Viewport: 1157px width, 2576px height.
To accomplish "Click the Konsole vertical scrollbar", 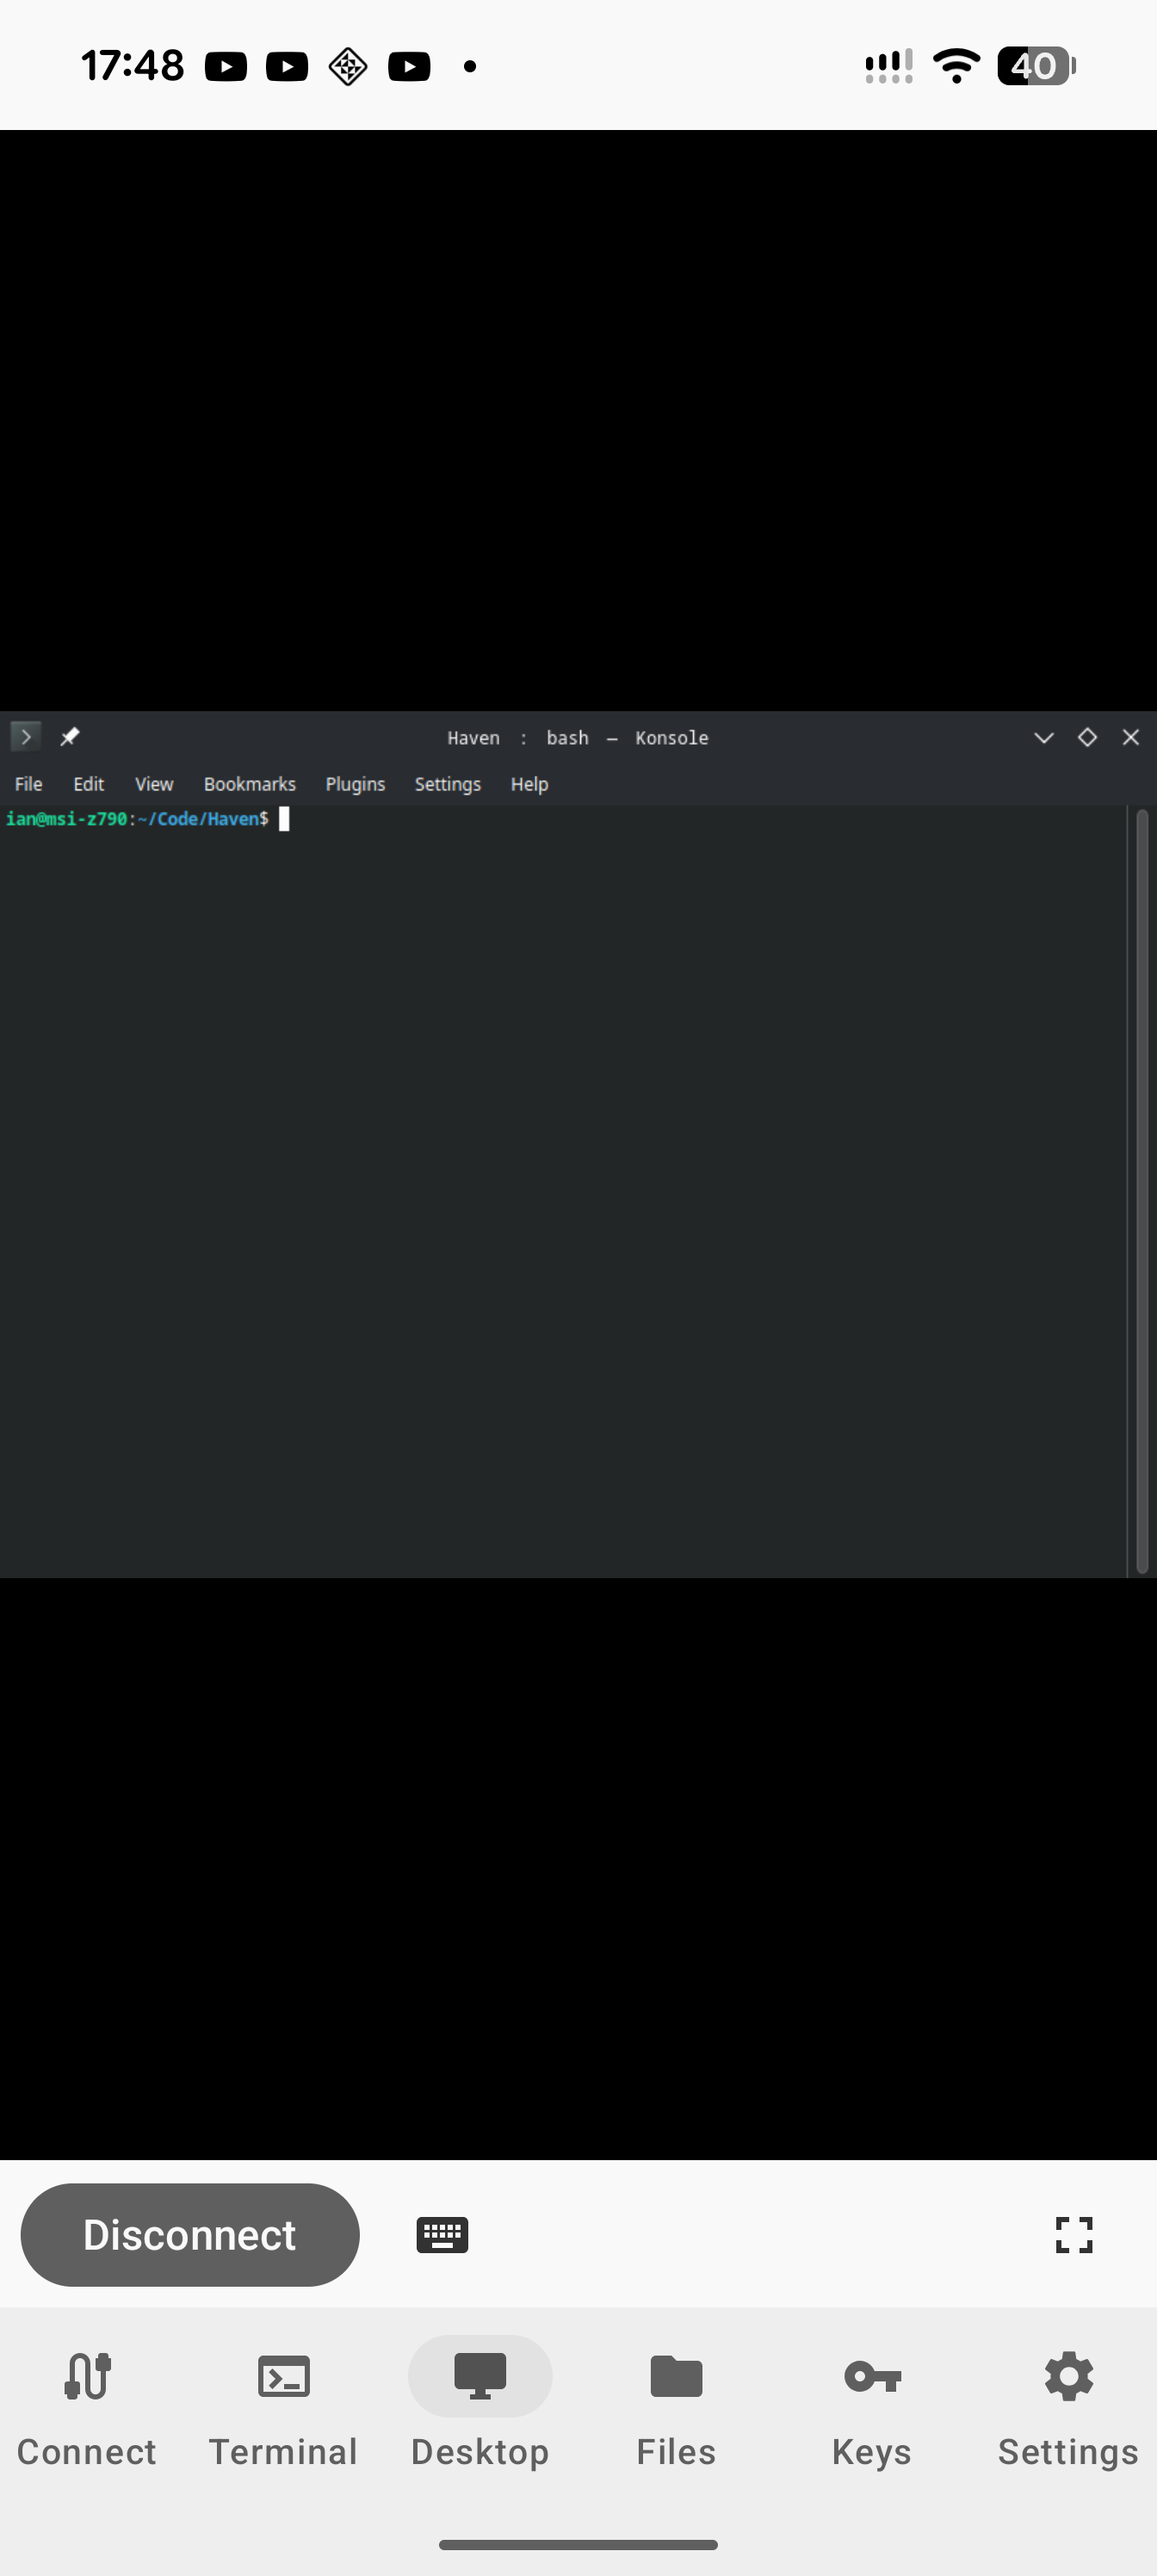I will (x=1141, y=1190).
